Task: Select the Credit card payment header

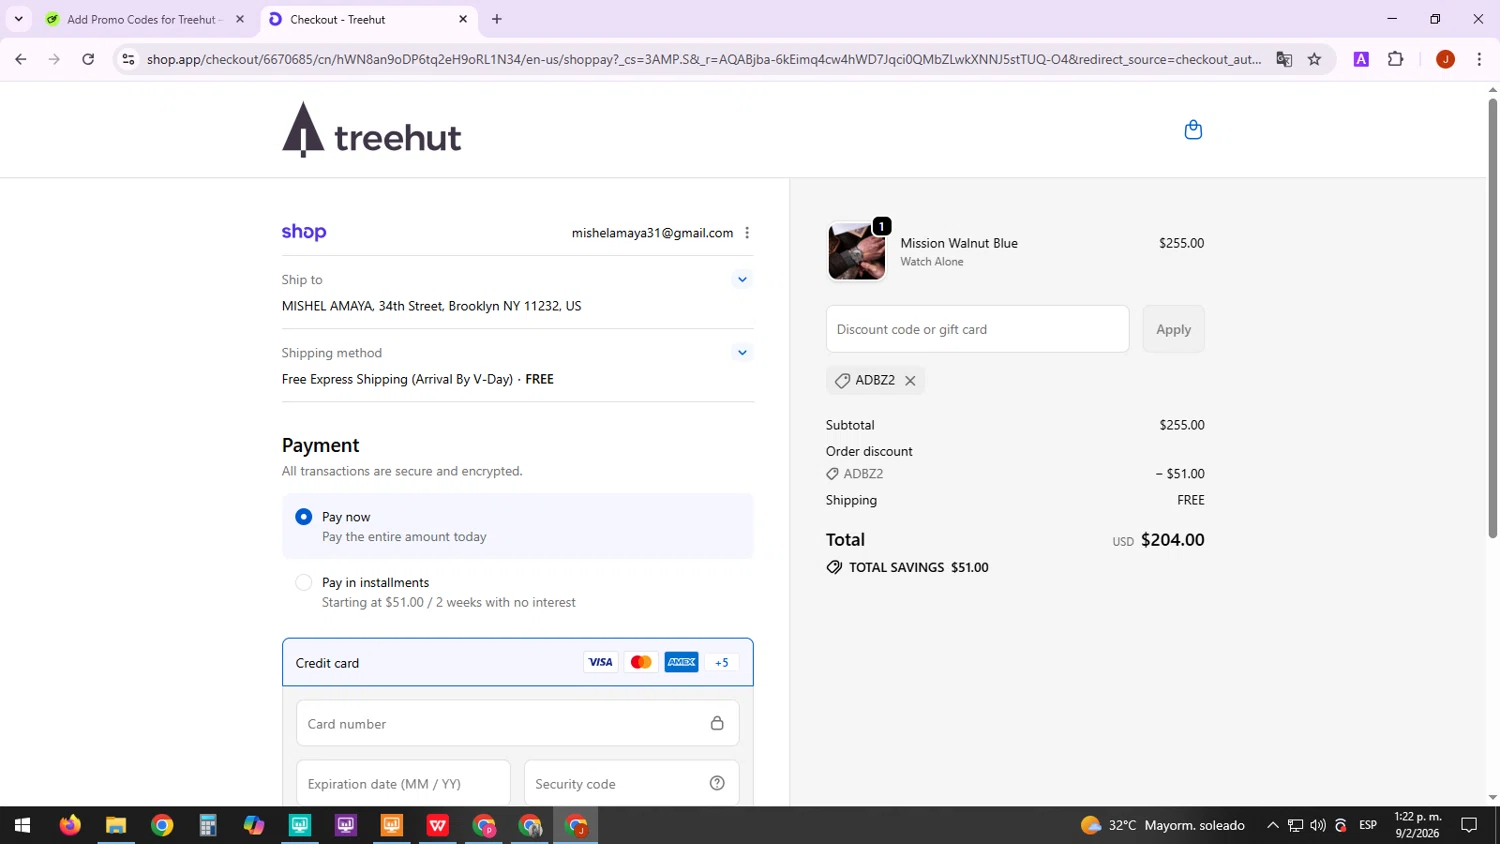Action: (517, 662)
